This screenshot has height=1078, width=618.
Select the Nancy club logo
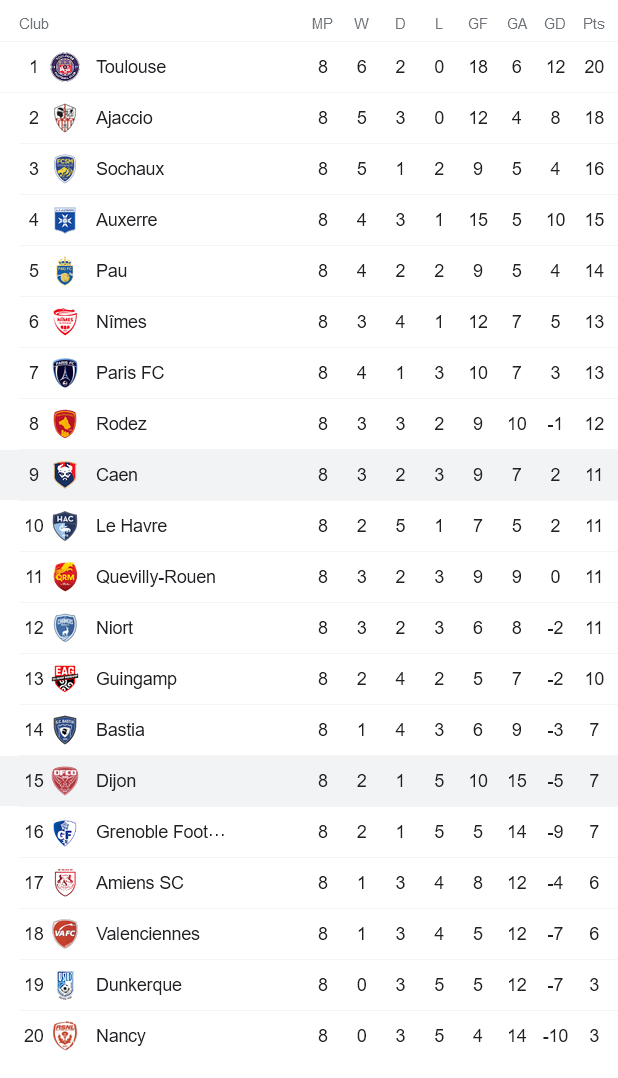(x=64, y=1036)
